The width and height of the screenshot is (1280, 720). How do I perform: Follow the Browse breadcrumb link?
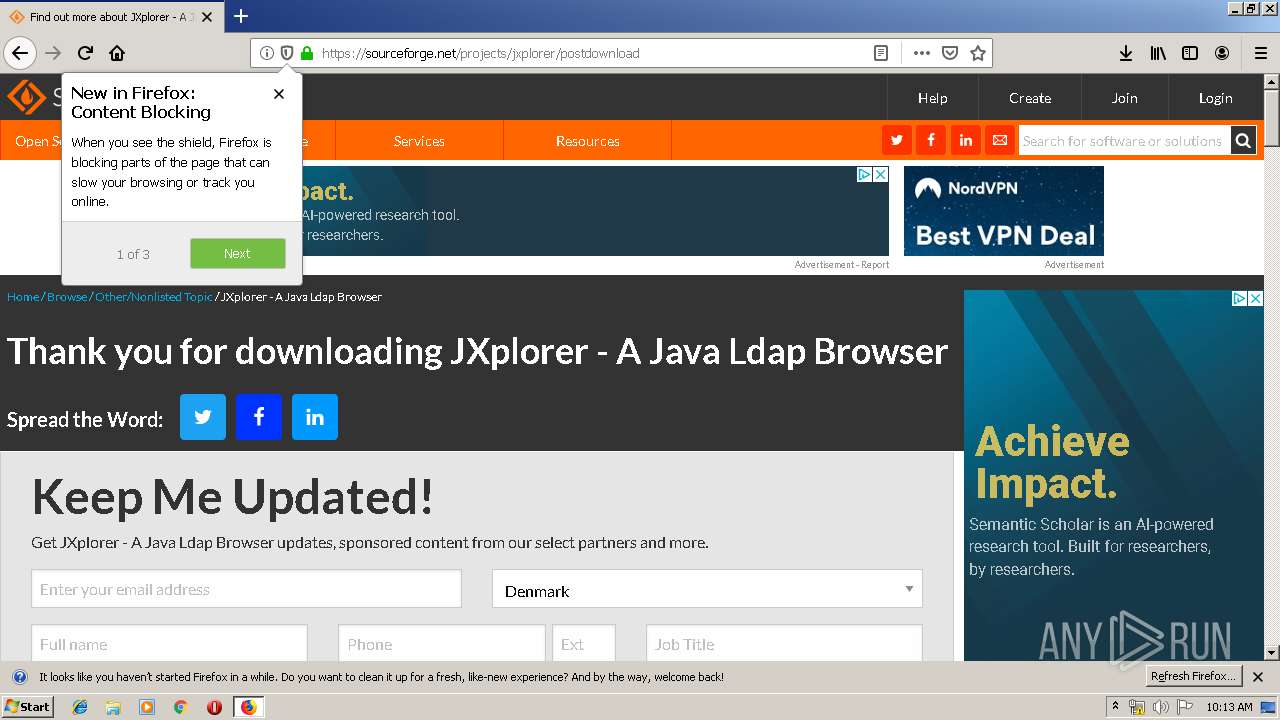click(x=67, y=297)
